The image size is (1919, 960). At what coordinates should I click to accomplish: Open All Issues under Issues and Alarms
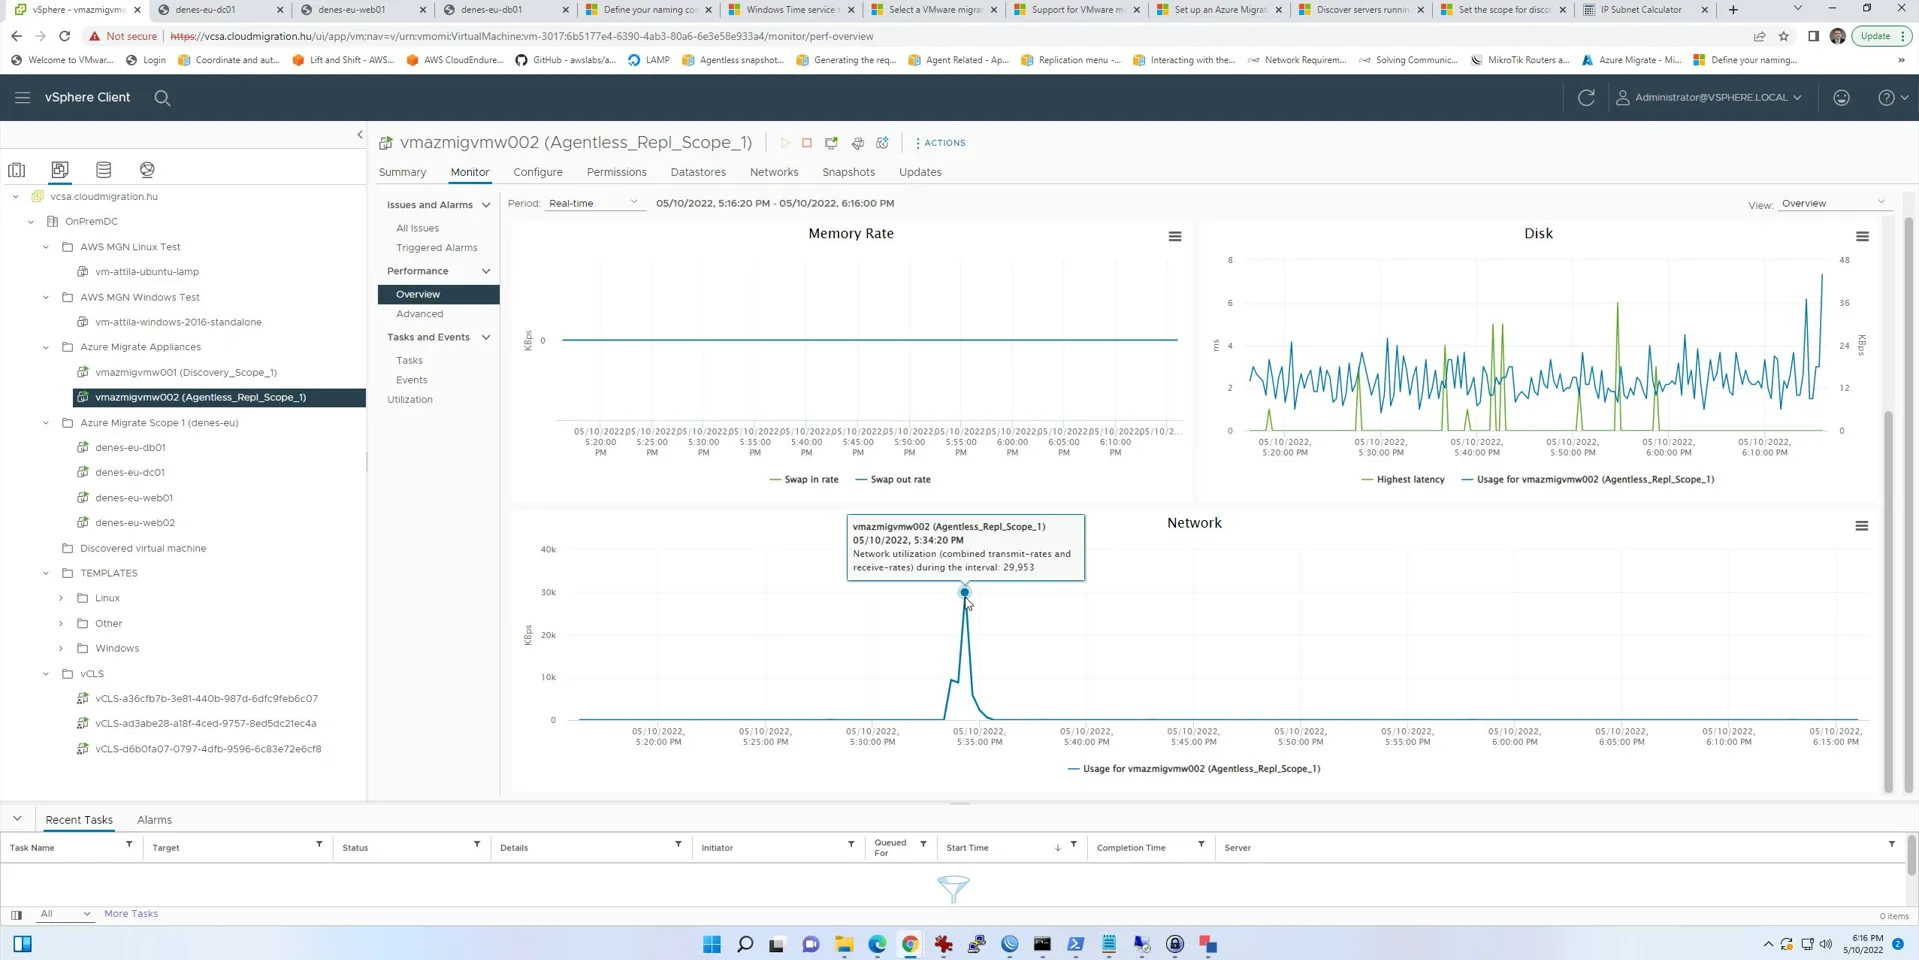417,228
